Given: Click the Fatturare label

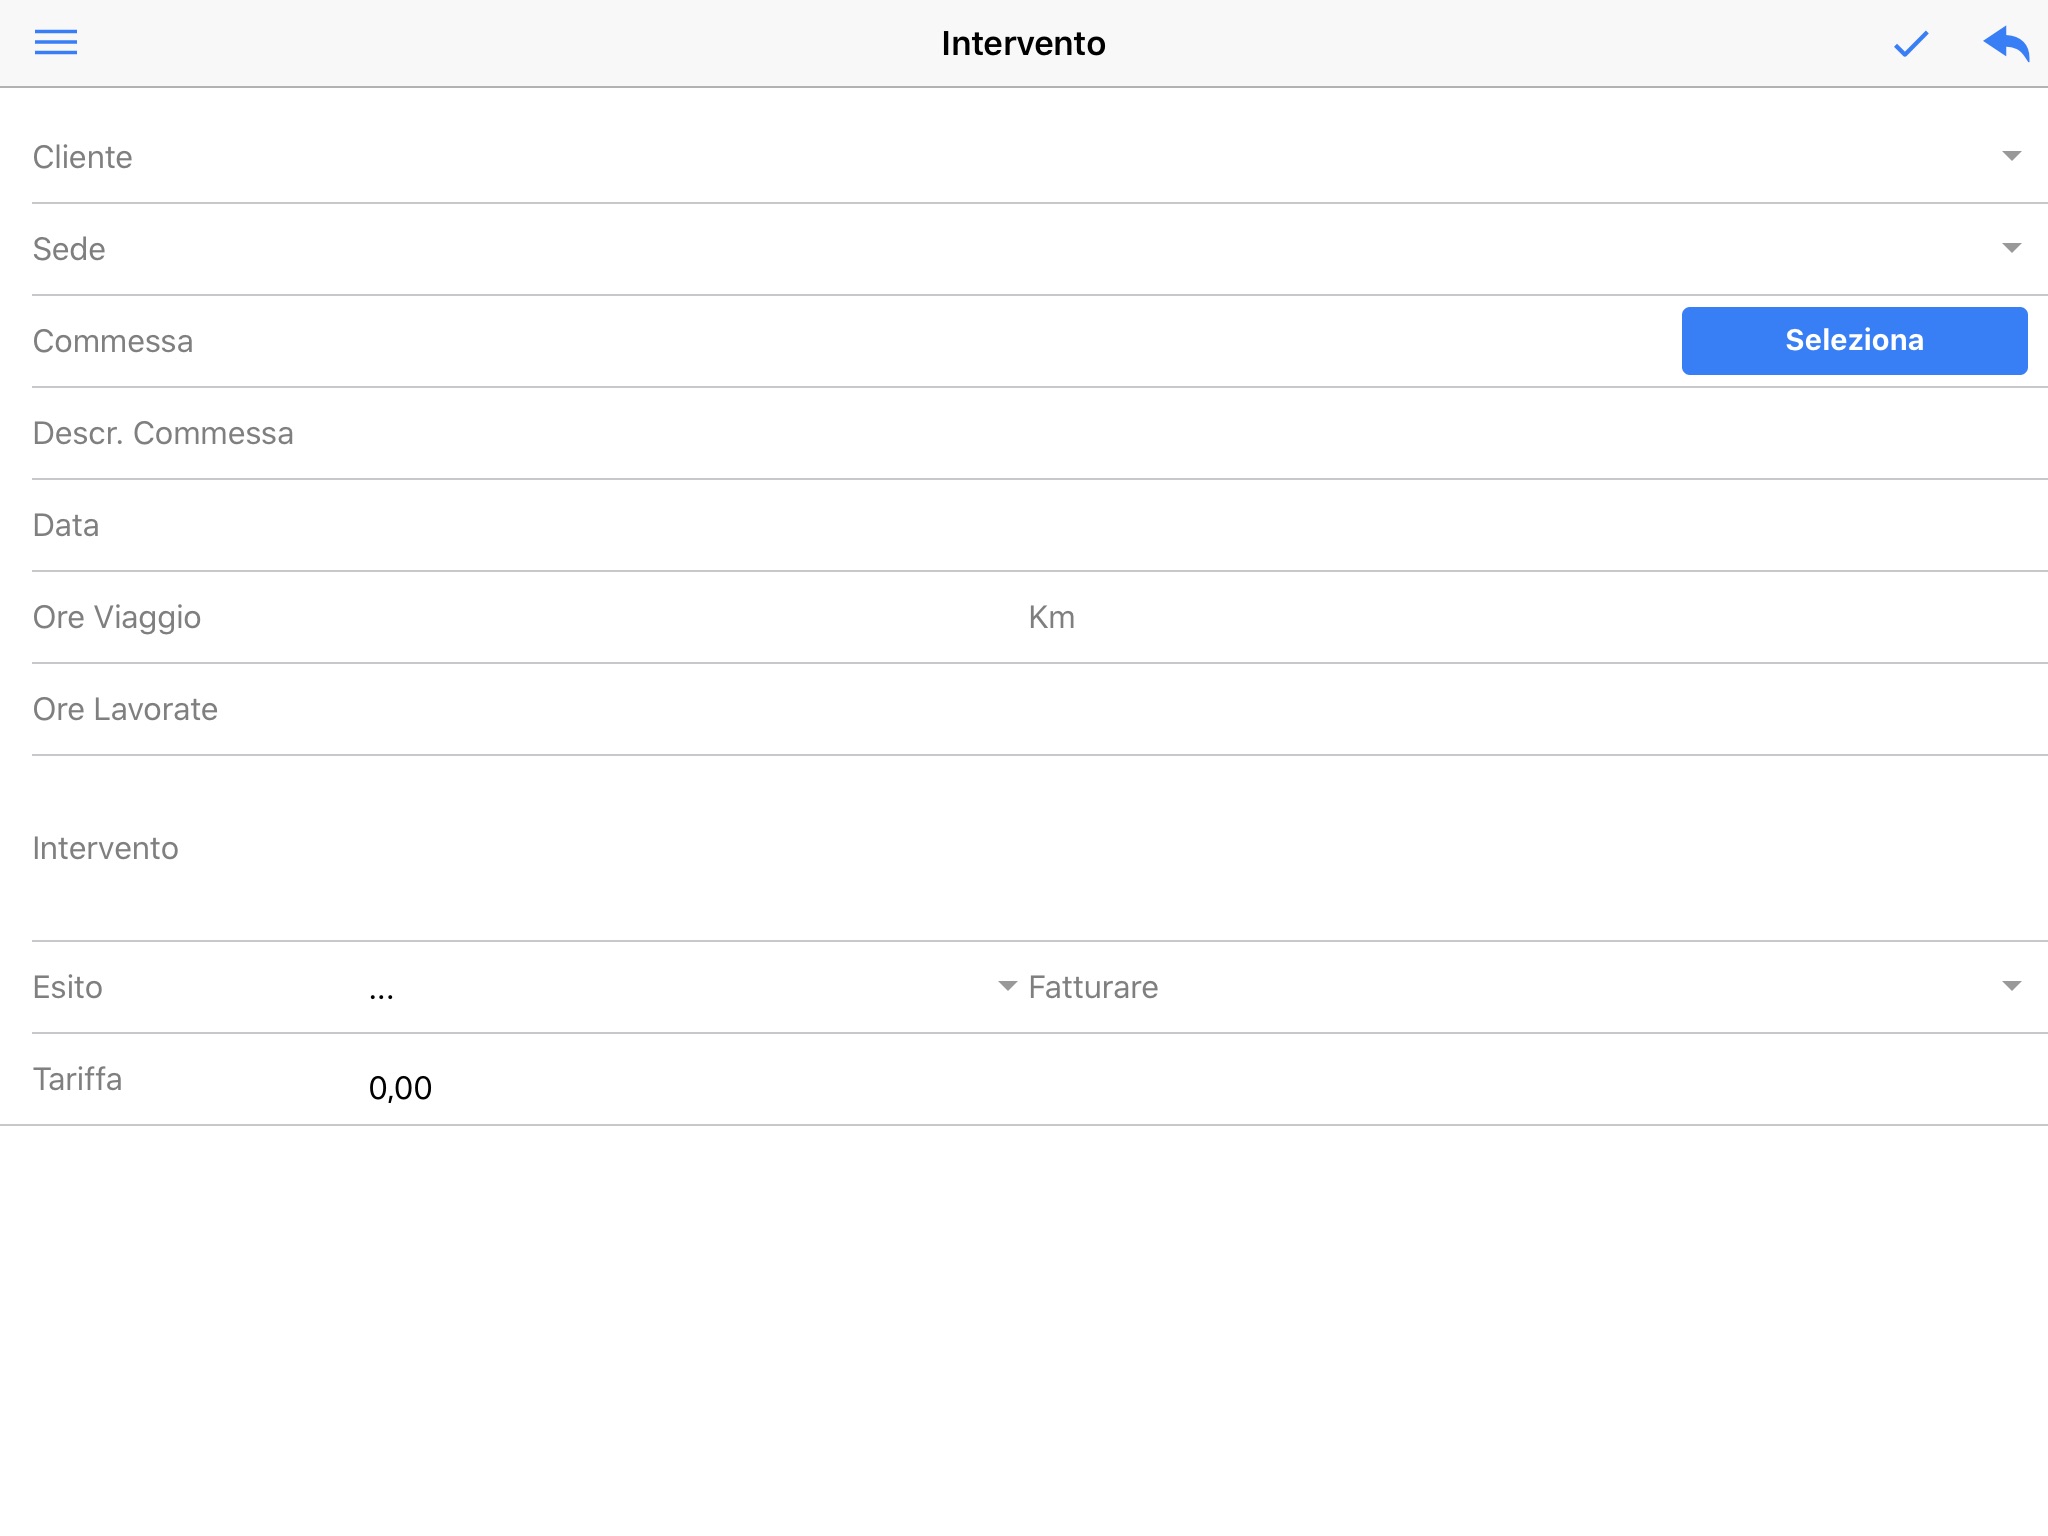Looking at the screenshot, I should pos(1093,987).
